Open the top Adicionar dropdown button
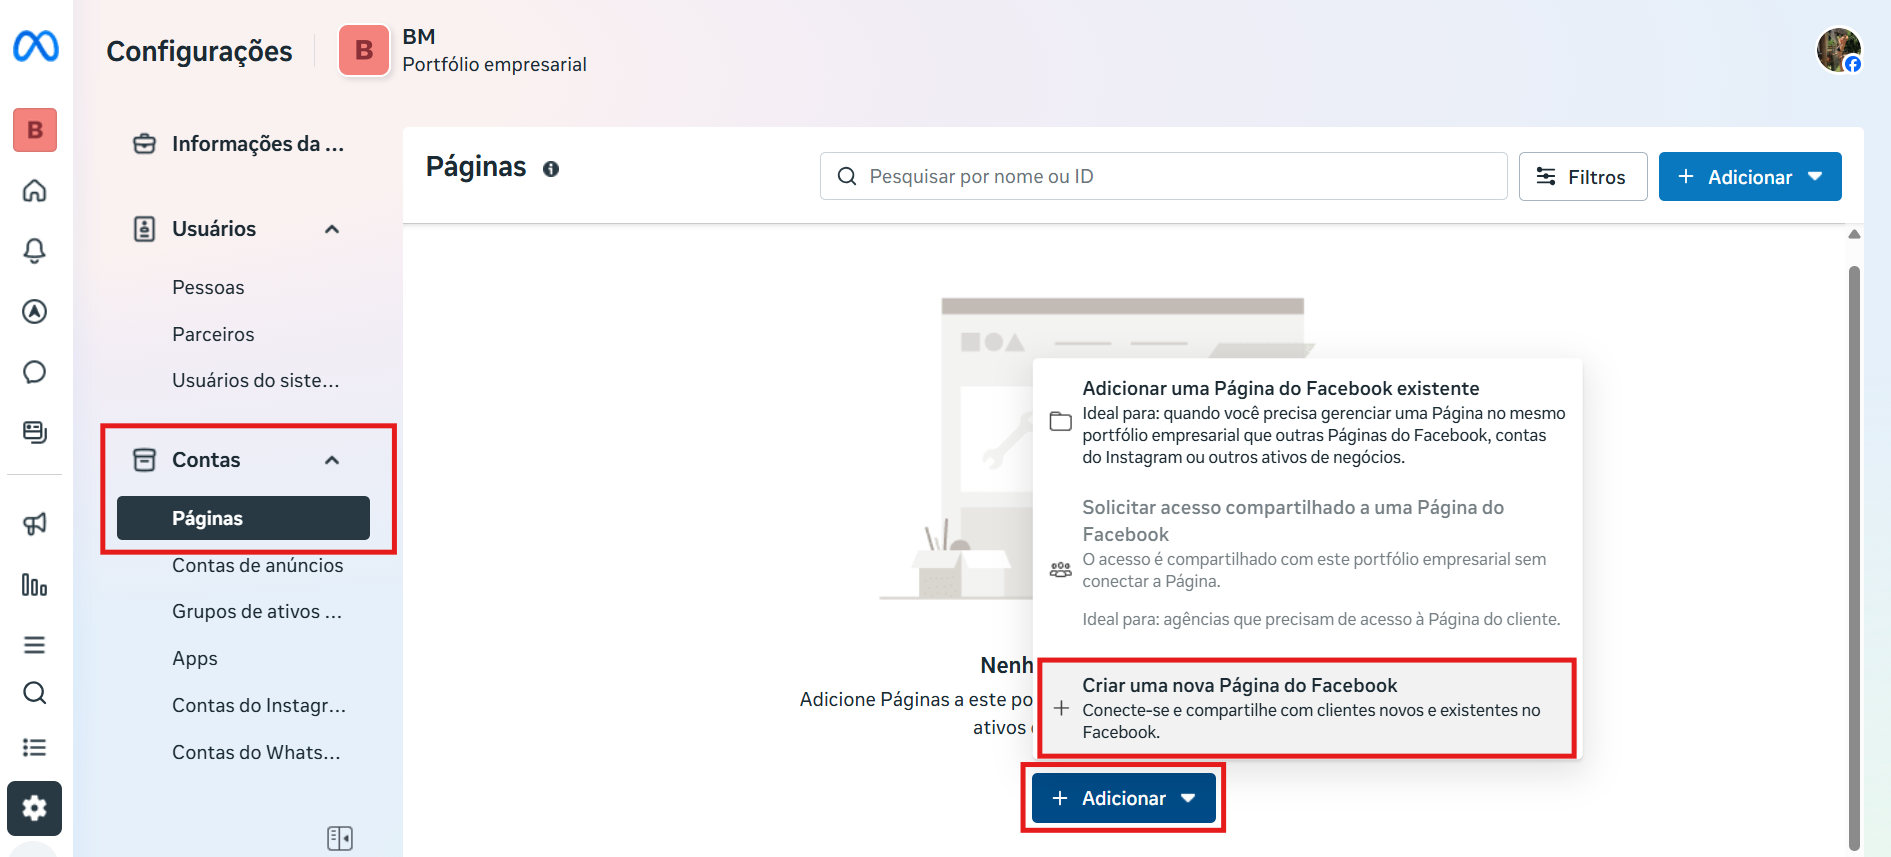Viewport: 1891px width, 857px height. point(1750,177)
